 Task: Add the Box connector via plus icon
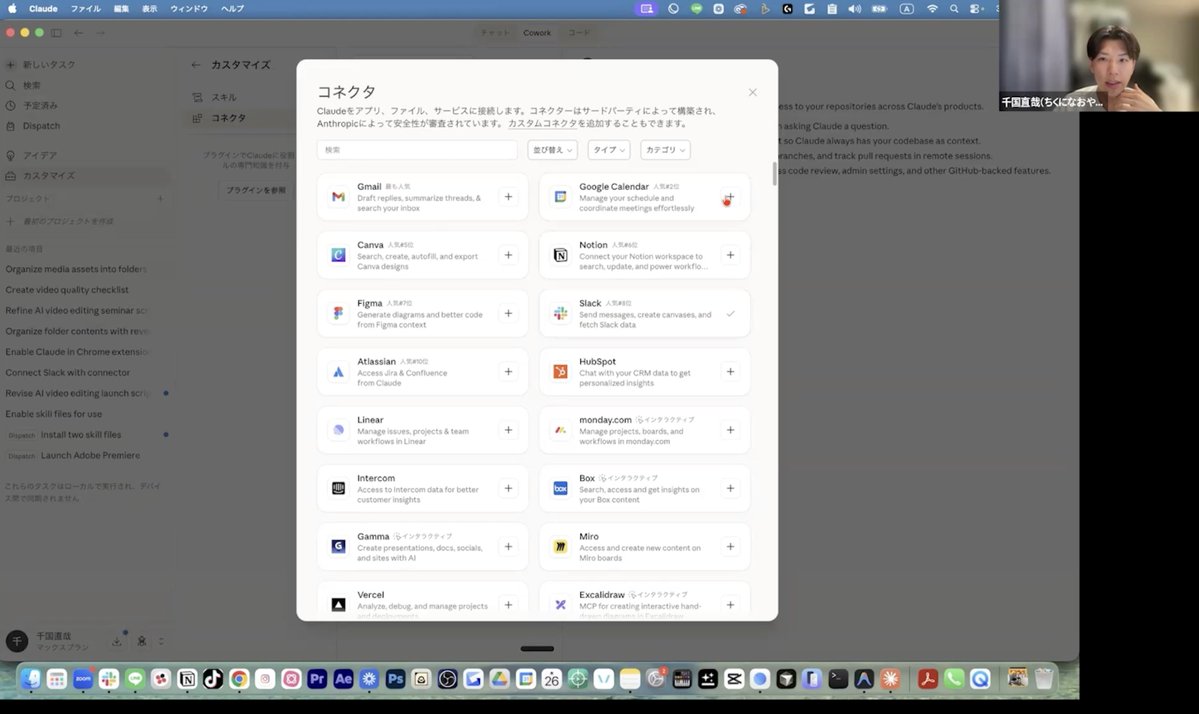730,488
